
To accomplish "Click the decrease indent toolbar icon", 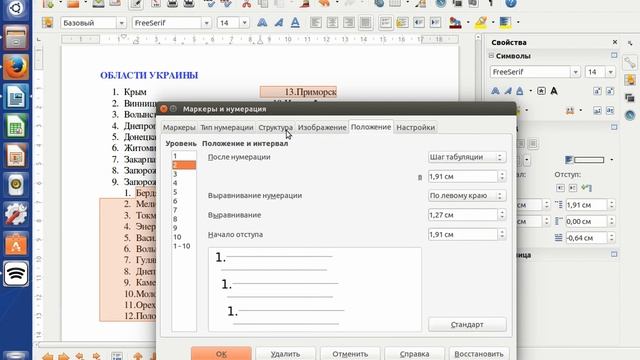I will tap(419, 22).
